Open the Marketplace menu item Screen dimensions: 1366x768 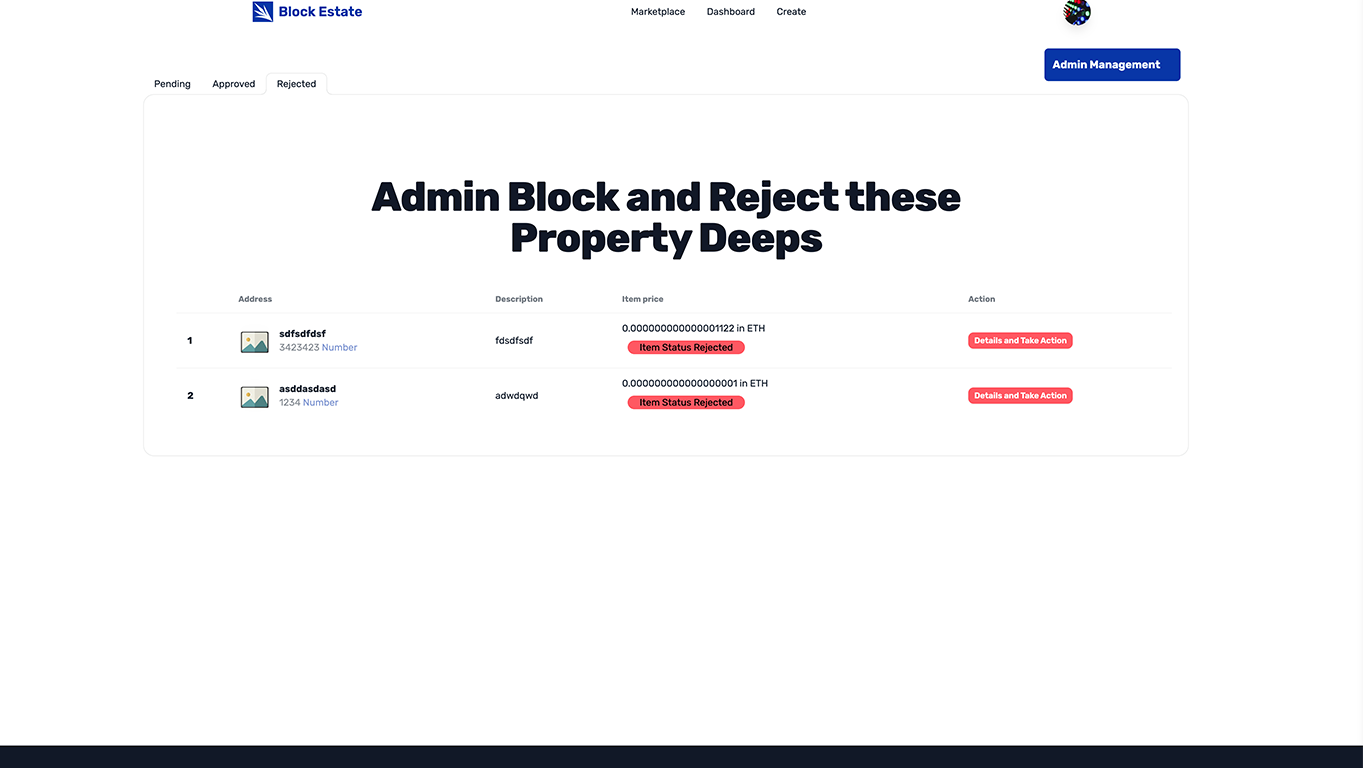[x=657, y=11]
